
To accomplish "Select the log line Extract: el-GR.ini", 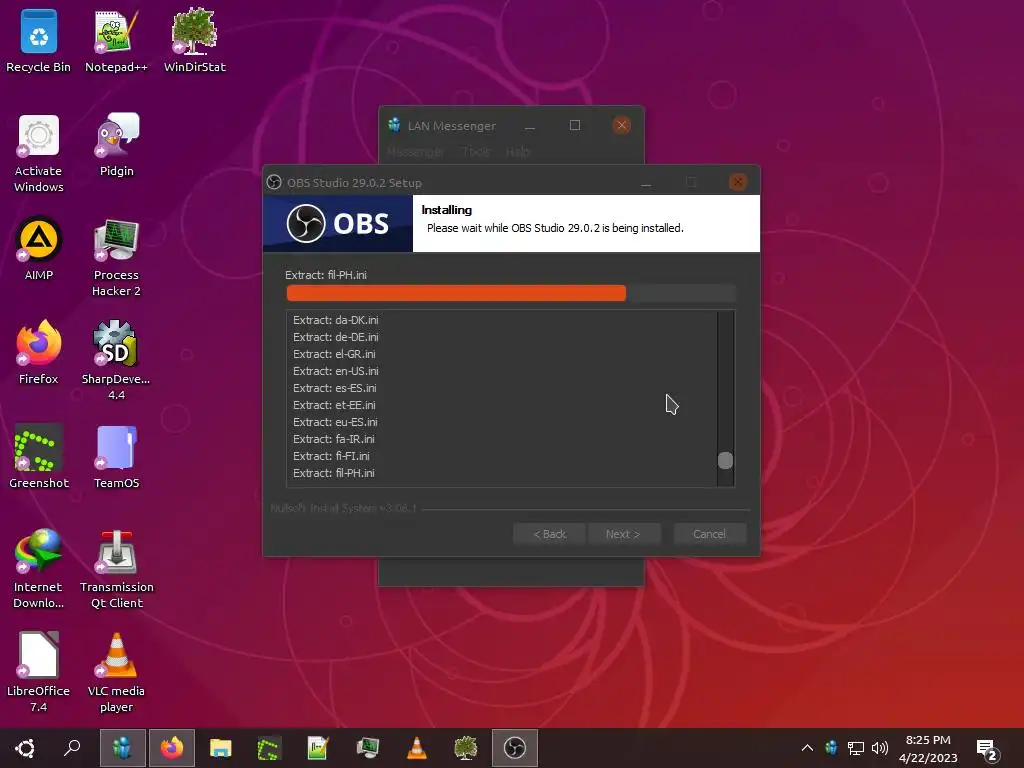I will [334, 354].
